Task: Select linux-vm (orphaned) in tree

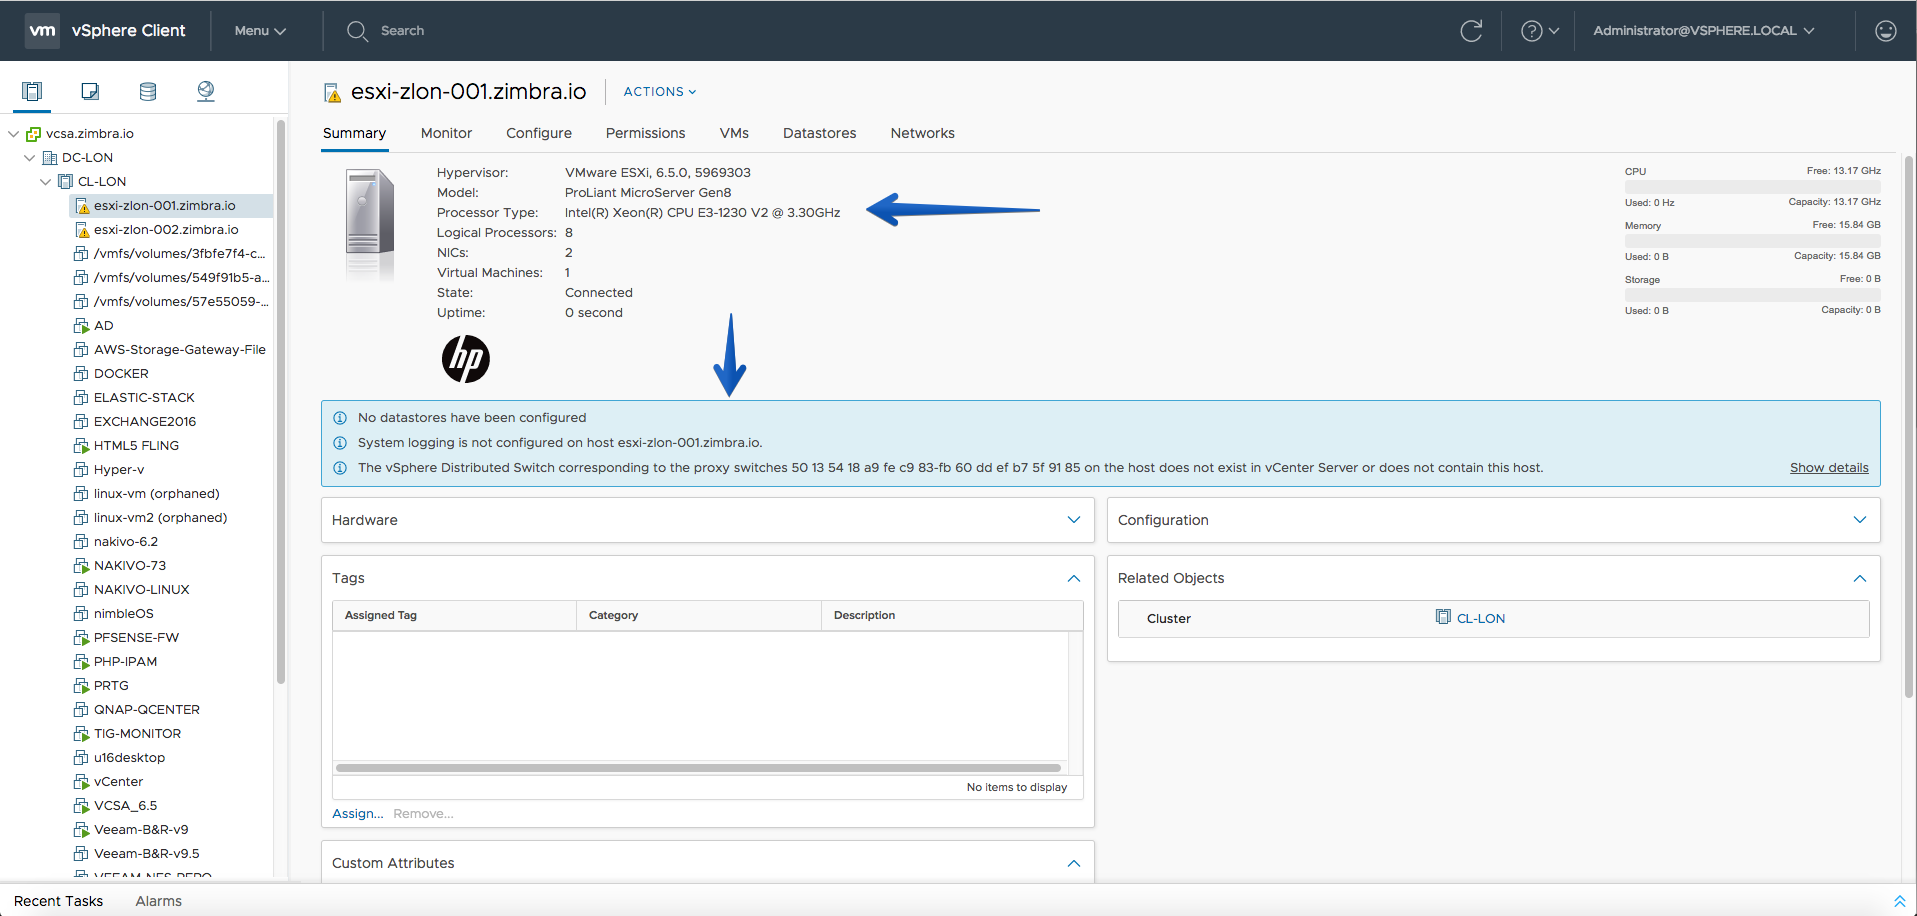Action: 157,494
